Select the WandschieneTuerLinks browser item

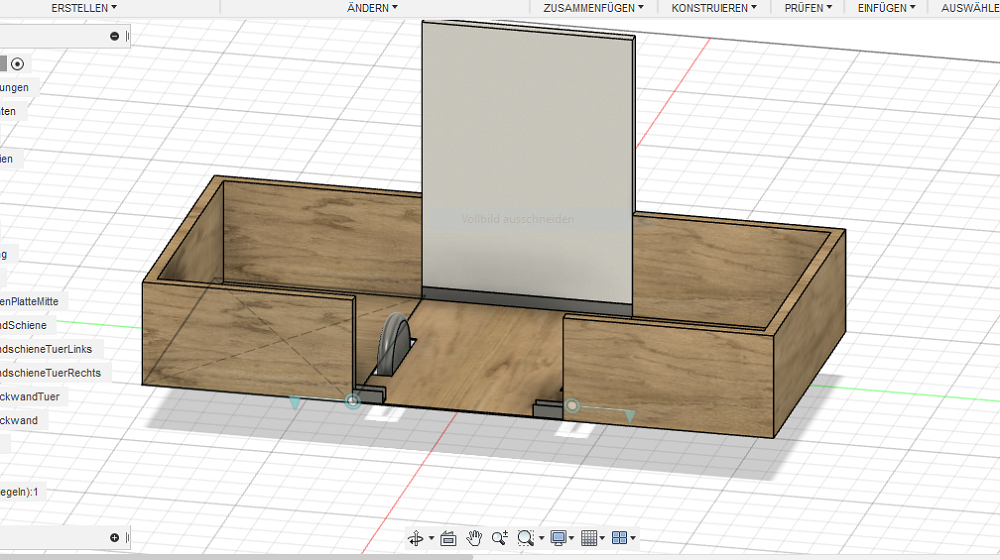click(x=45, y=349)
